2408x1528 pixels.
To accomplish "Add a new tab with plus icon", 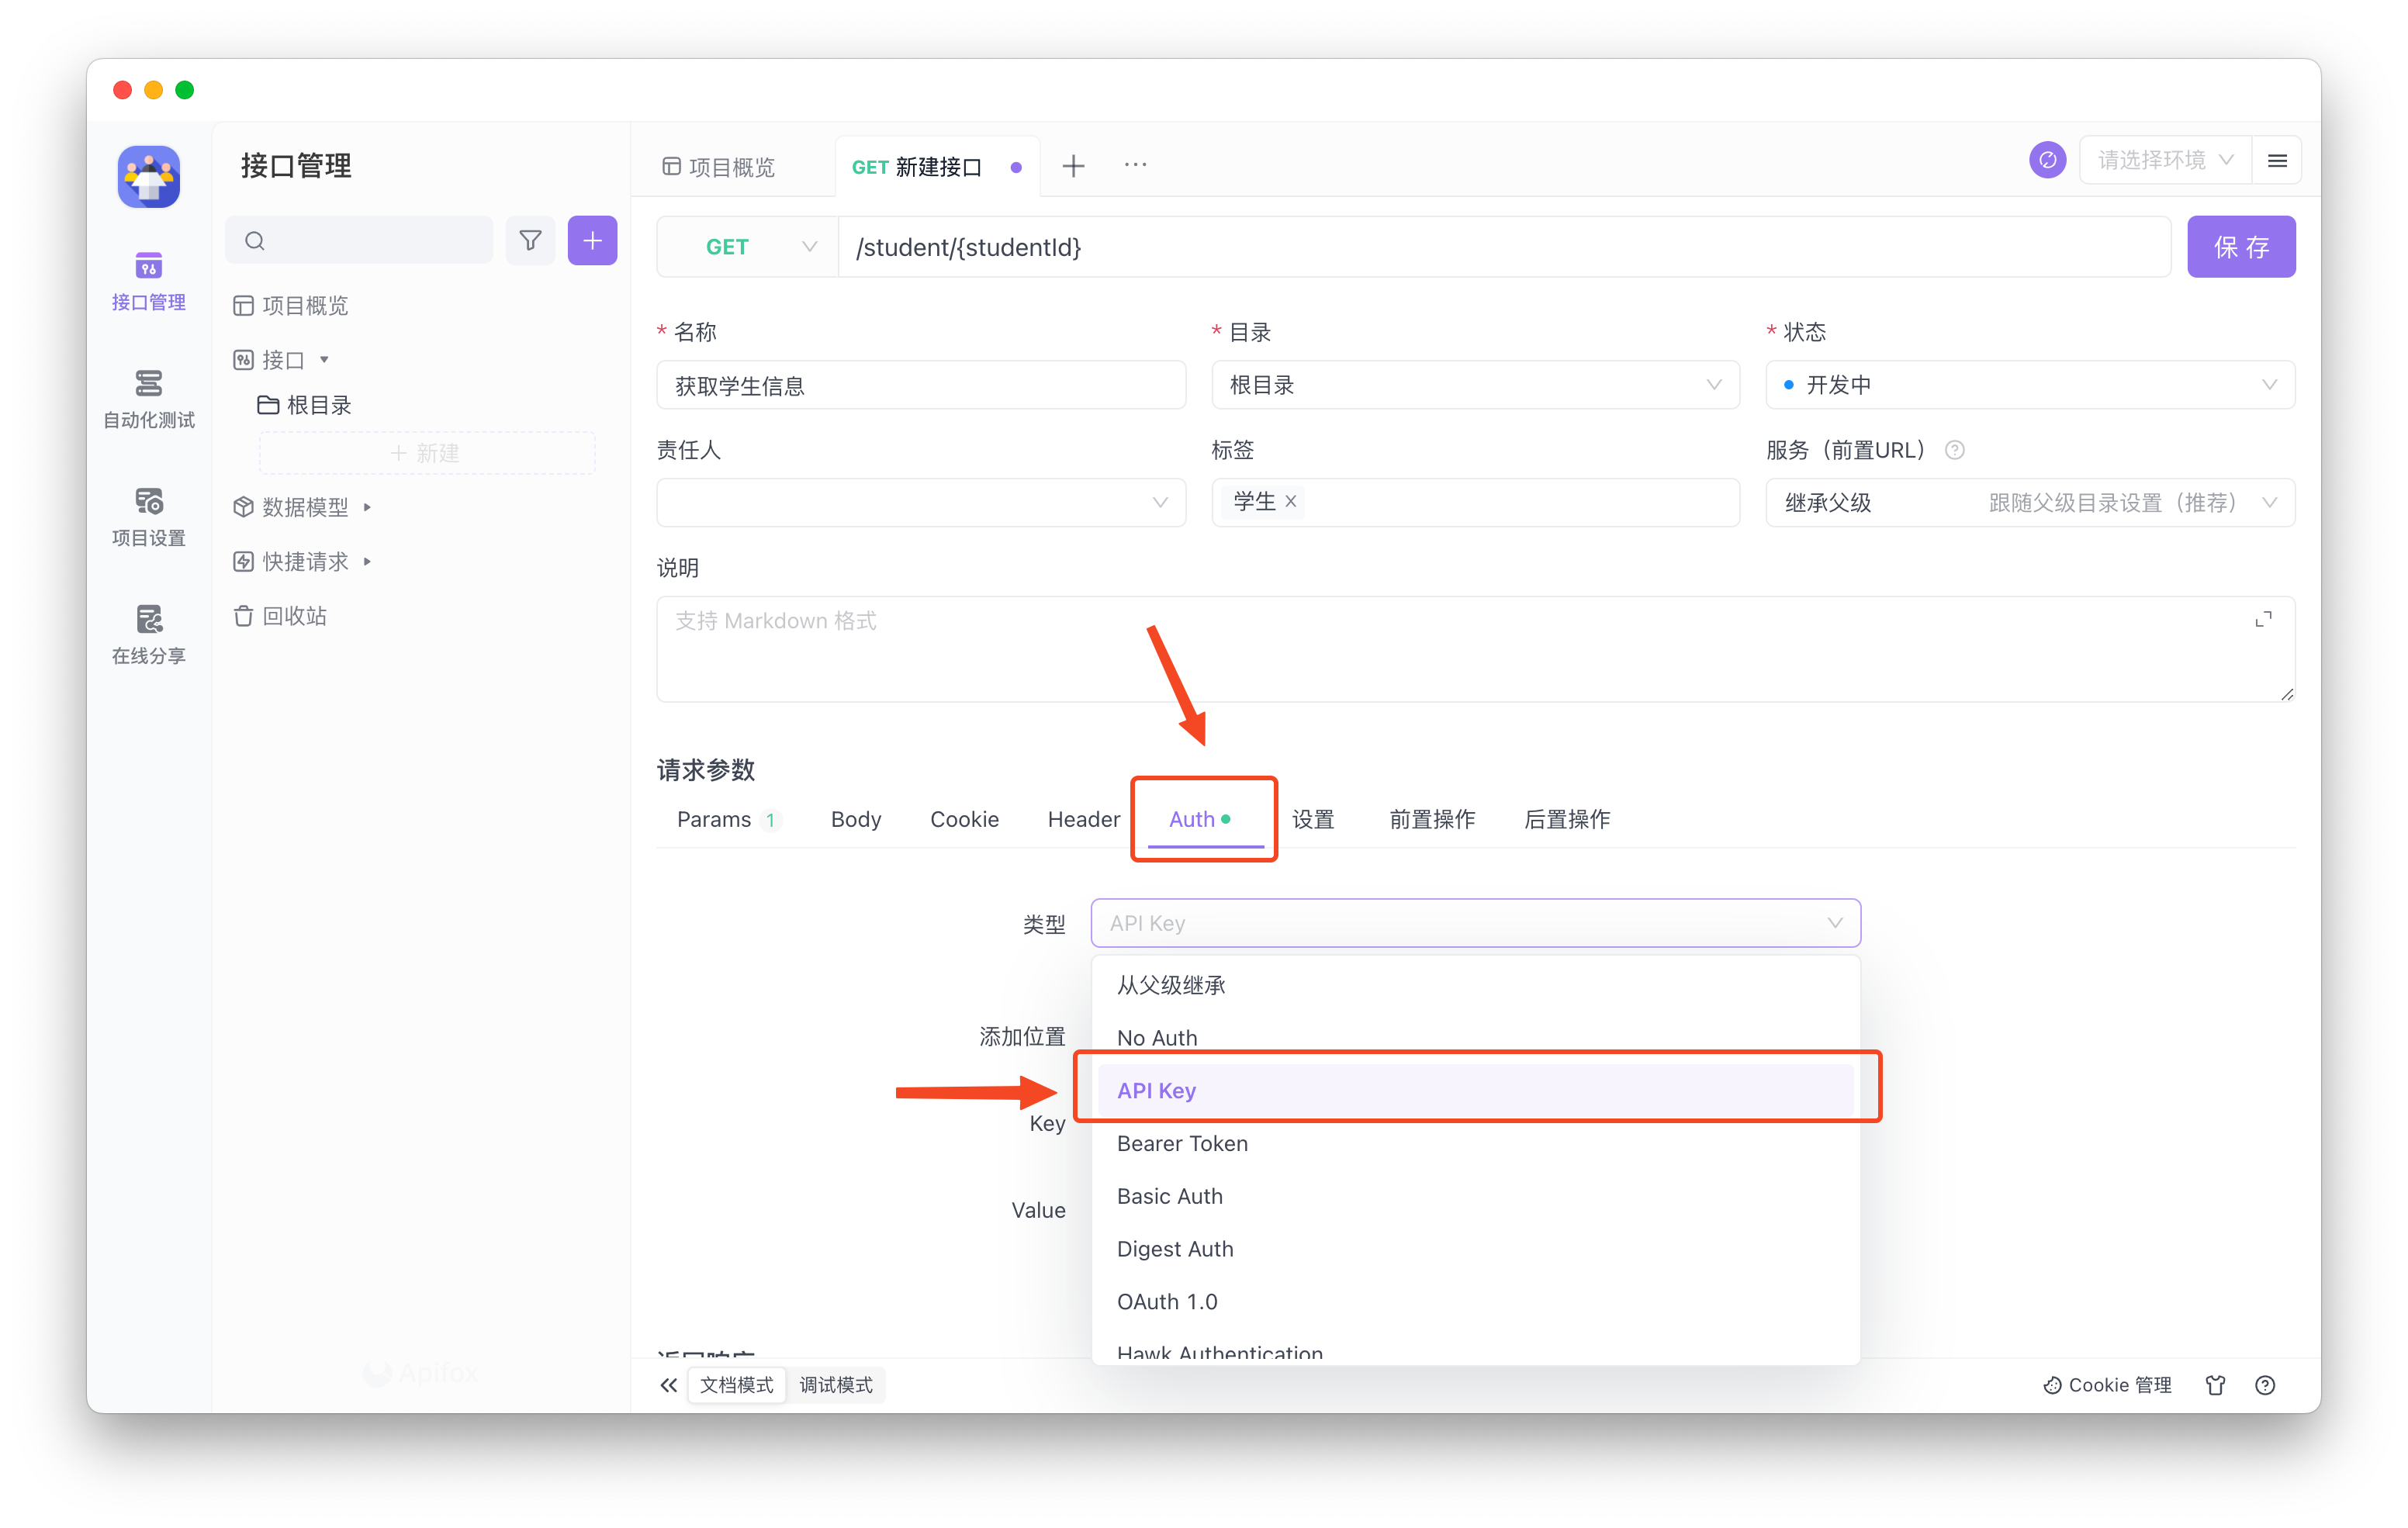I will (1073, 165).
